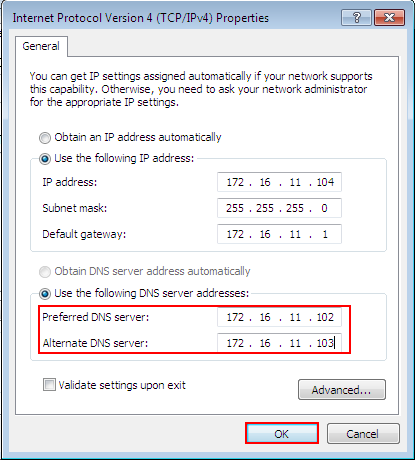Enable Validate settings upon exit checkbox
Screen dimensions: 415x460
point(114,385)
